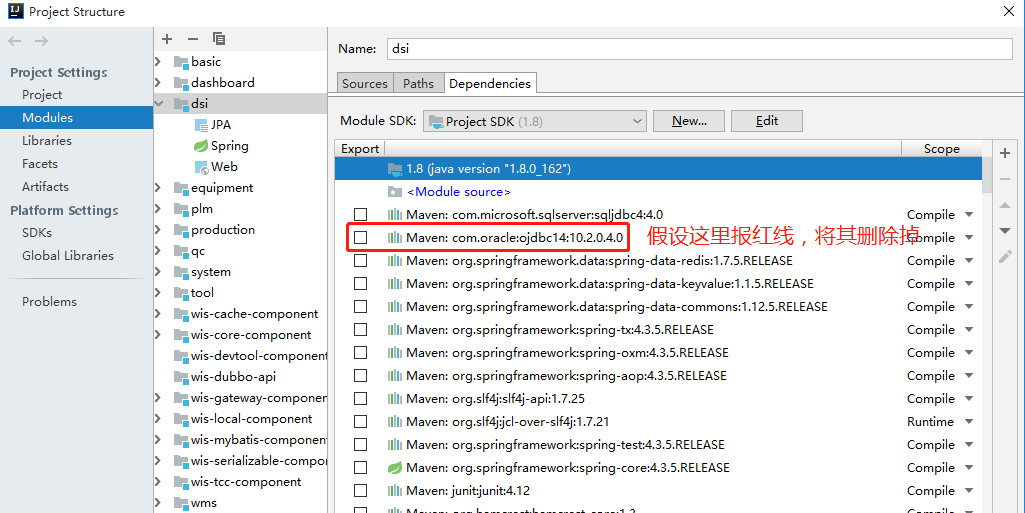Open Artifacts settings

point(45,187)
